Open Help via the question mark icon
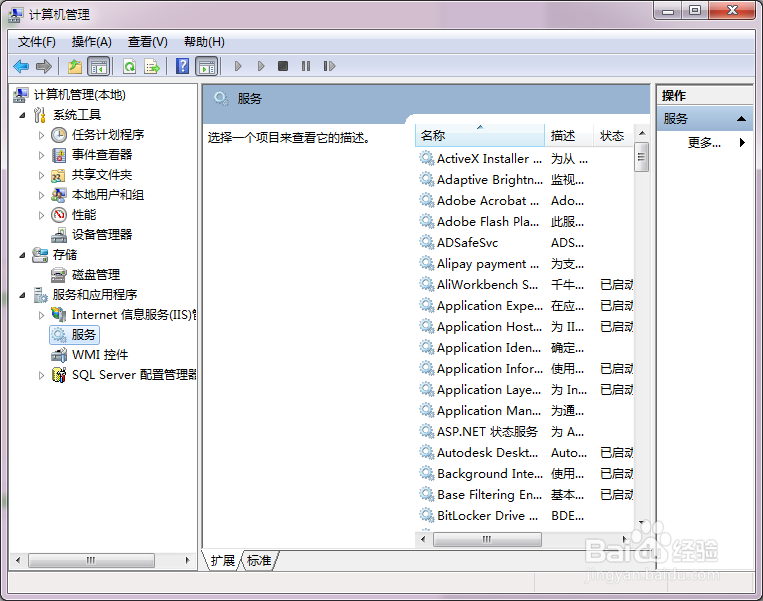The height and width of the screenshot is (601, 763). (182, 66)
